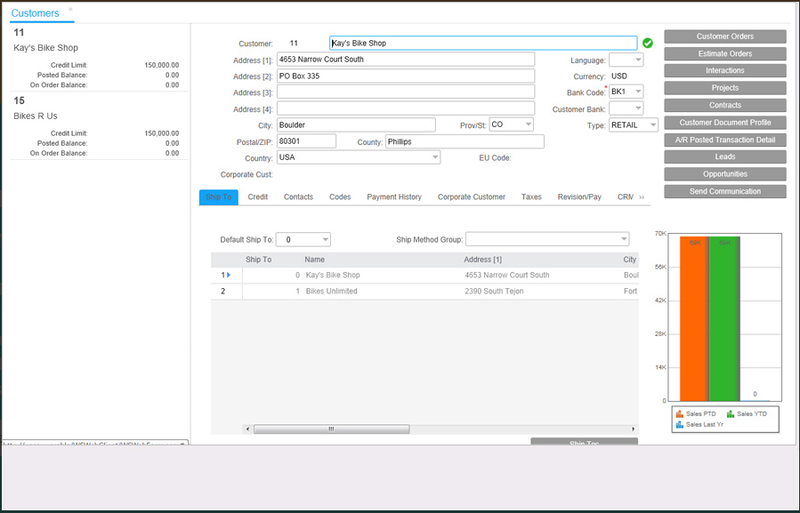Click the Leads button
The height and width of the screenshot is (513, 800).
click(x=725, y=157)
